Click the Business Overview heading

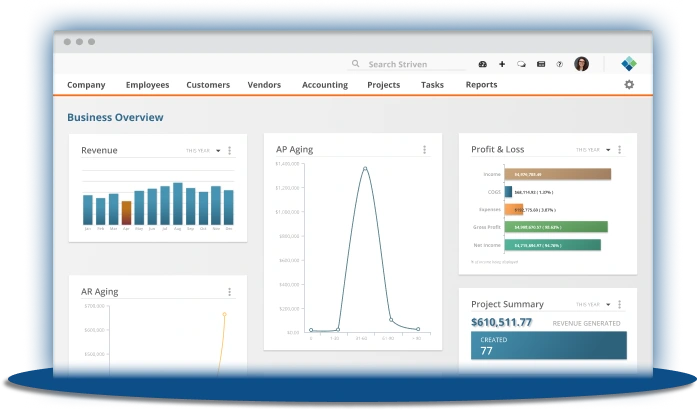pos(115,117)
